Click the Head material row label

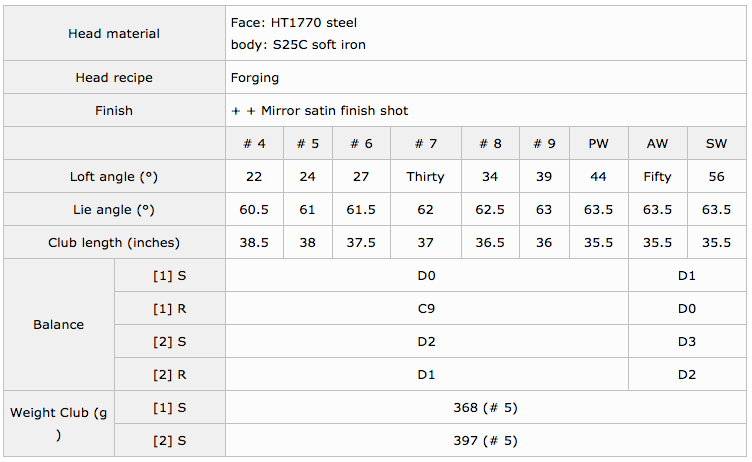pos(114,33)
